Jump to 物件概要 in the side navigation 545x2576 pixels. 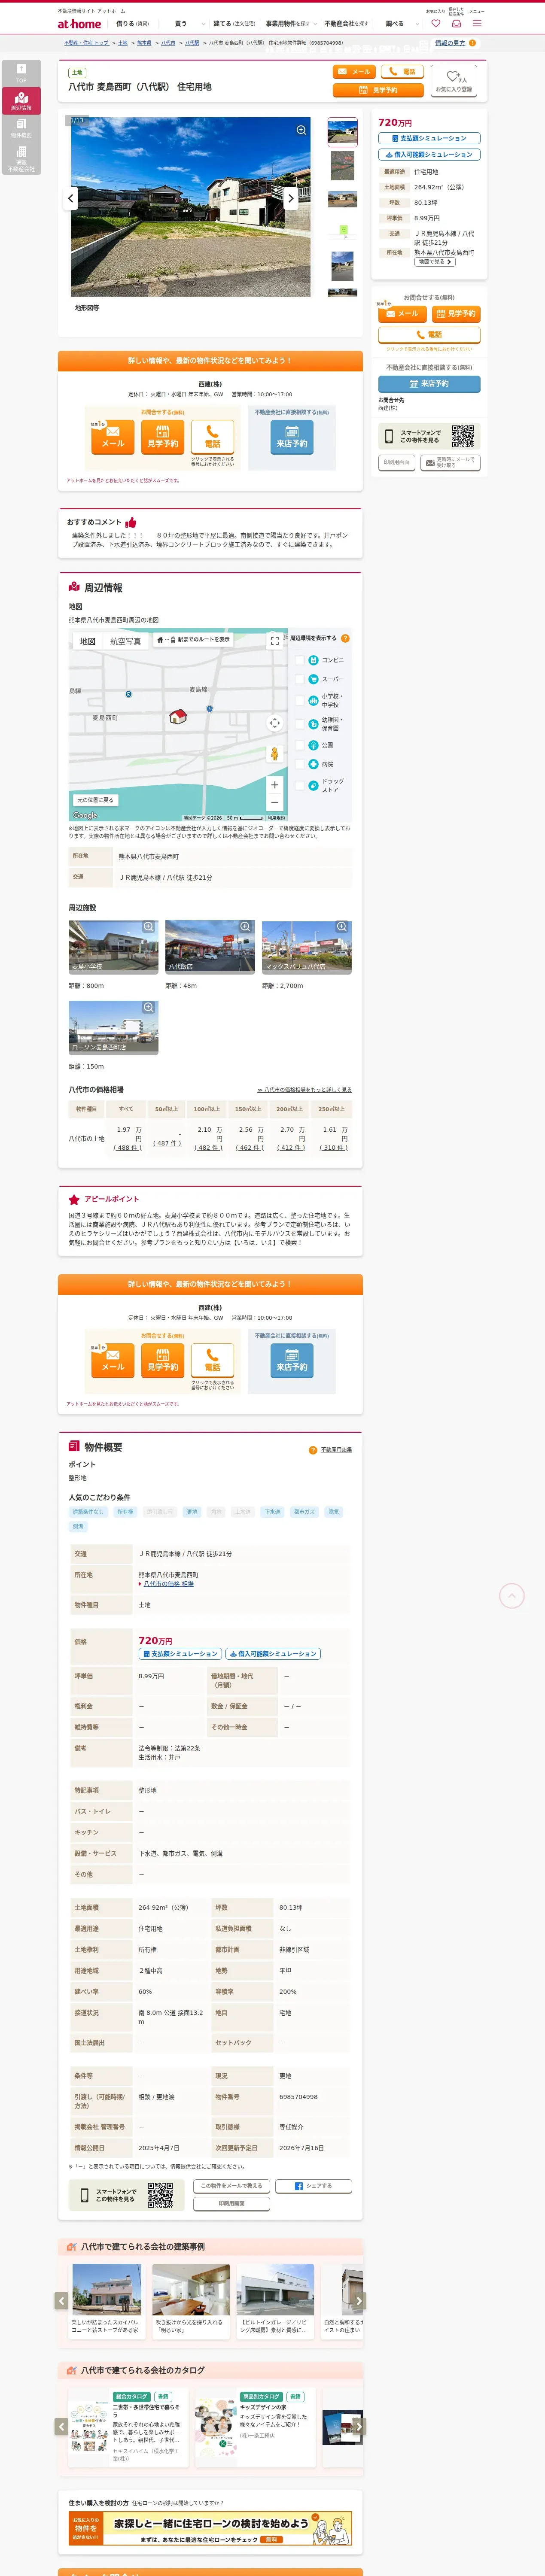tap(21, 128)
